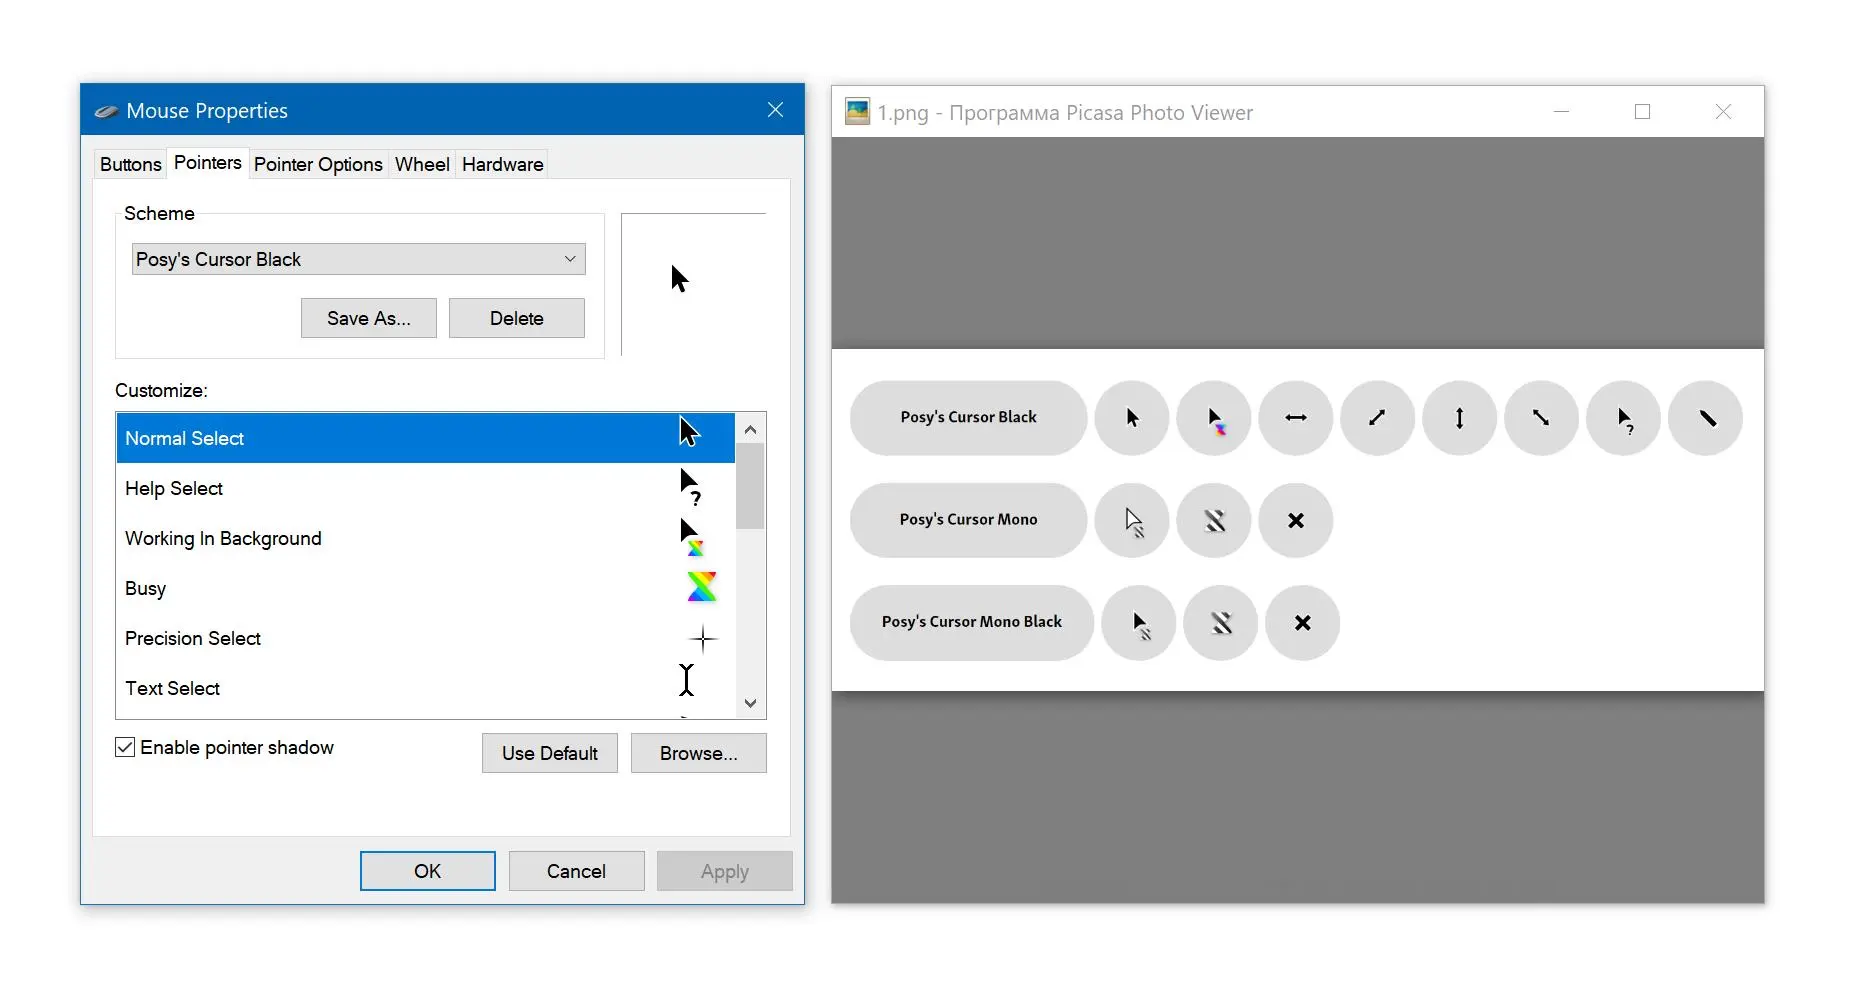Click the Delete scheme button

[517, 318]
